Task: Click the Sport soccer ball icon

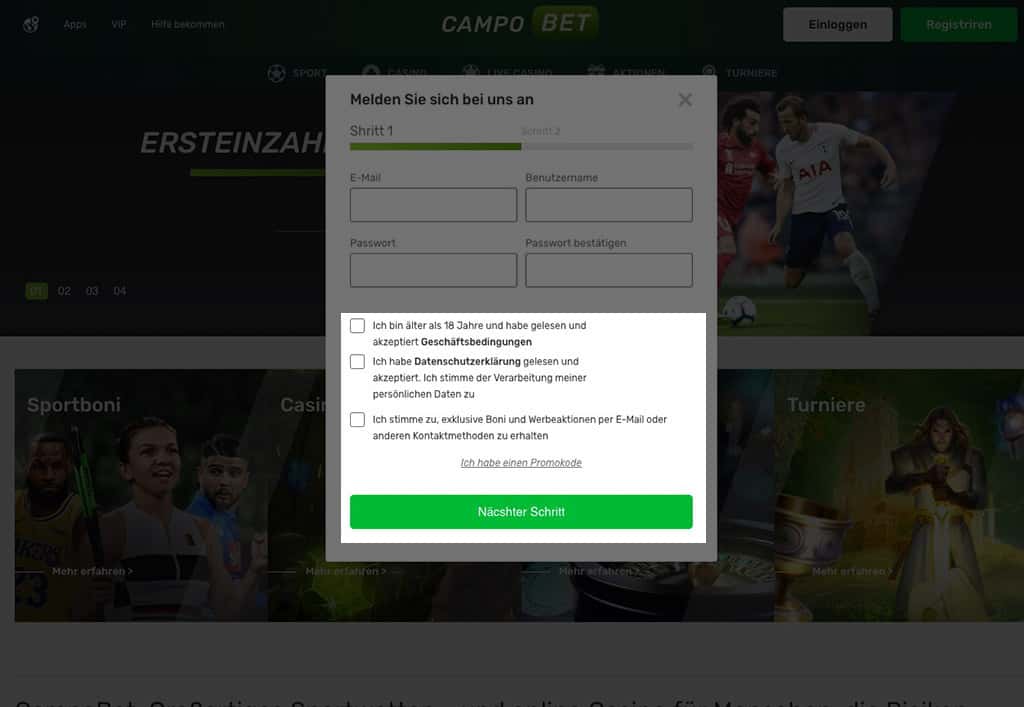Action: click(x=276, y=73)
